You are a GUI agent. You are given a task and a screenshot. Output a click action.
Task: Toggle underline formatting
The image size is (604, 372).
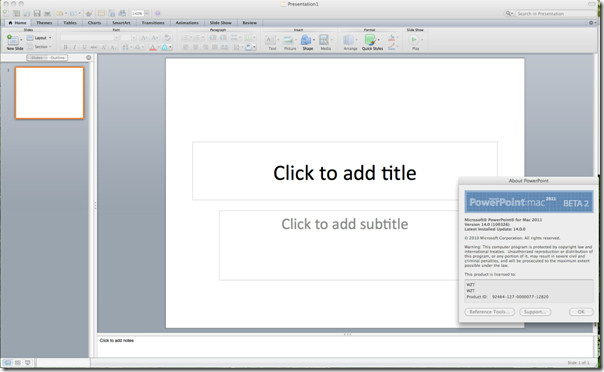coord(84,47)
